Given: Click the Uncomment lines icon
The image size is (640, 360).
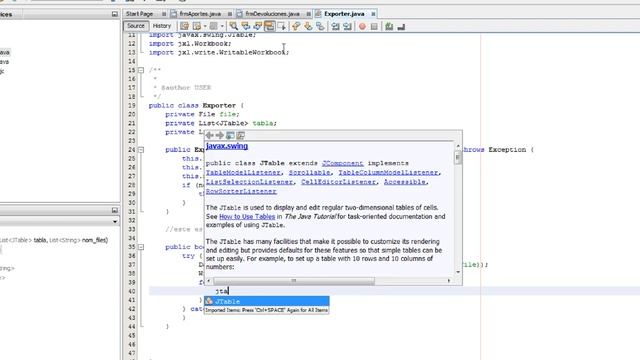Looking at the screenshot, I should pos(401,27).
